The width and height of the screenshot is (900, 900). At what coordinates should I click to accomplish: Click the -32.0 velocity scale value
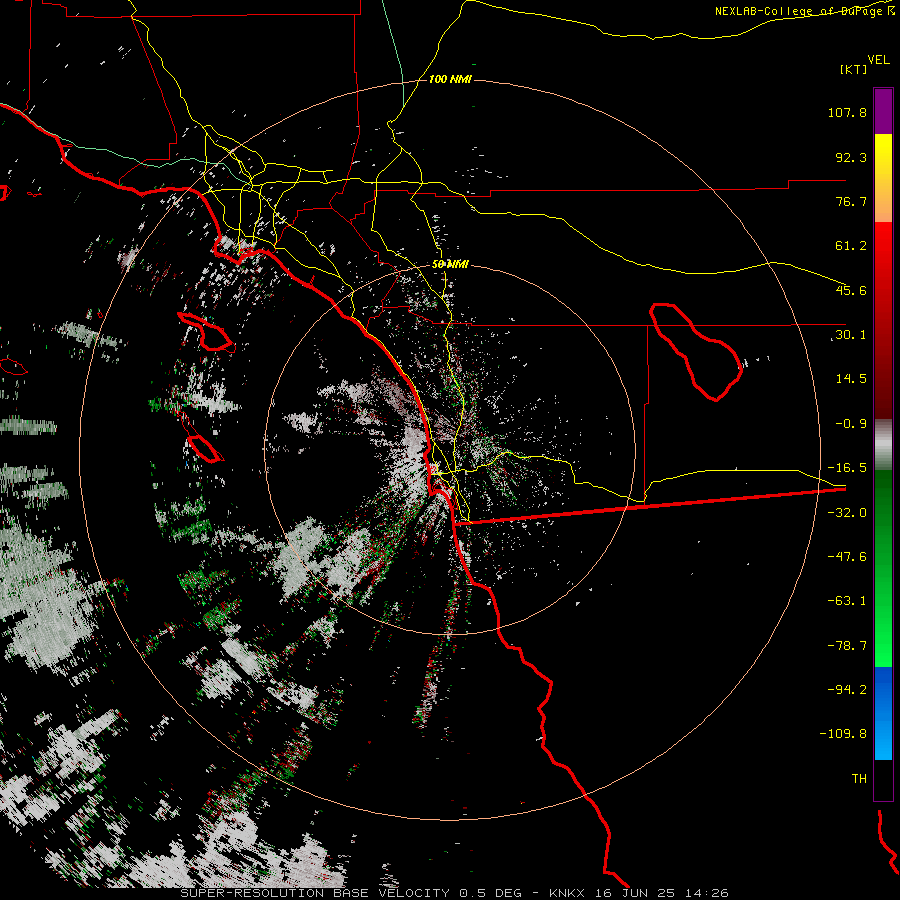click(847, 513)
